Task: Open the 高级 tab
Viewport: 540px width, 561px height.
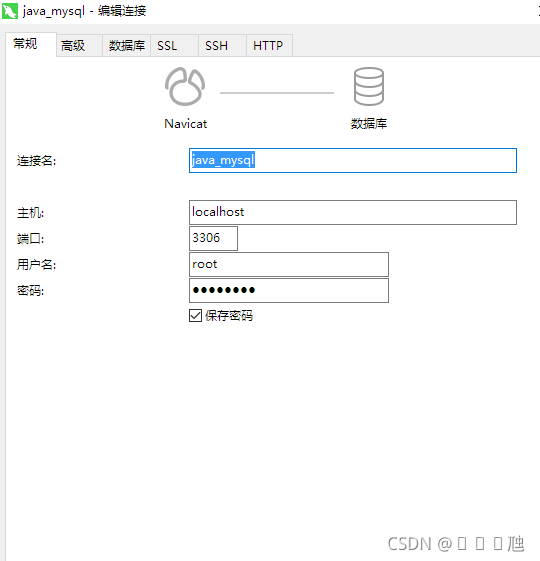Action: [79, 45]
